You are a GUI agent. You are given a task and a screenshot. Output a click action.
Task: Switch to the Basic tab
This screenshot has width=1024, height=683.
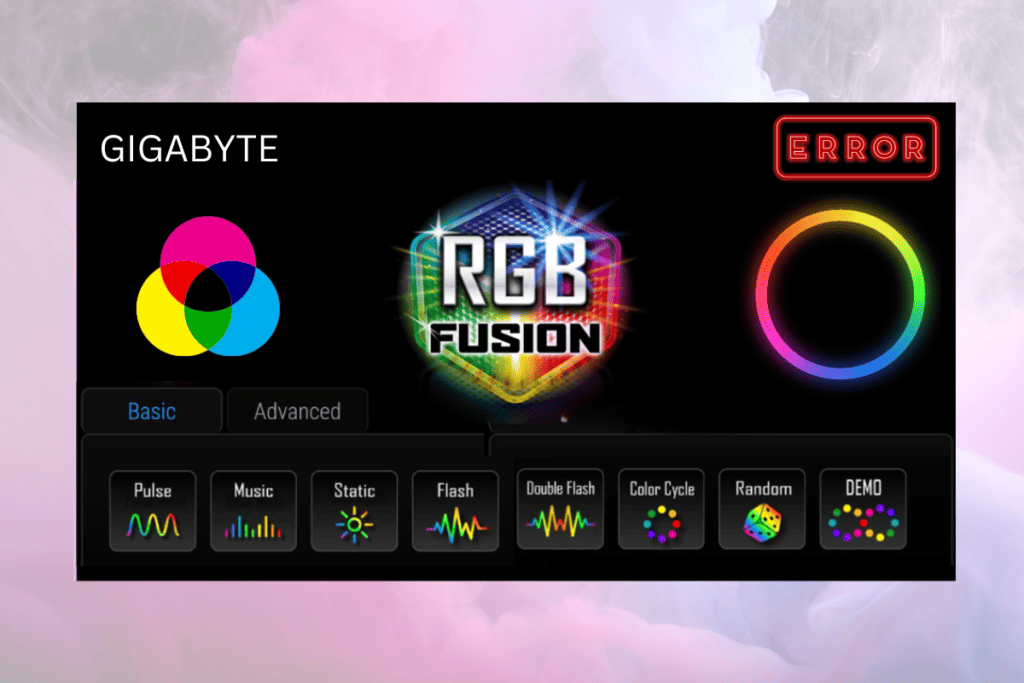[151, 410]
